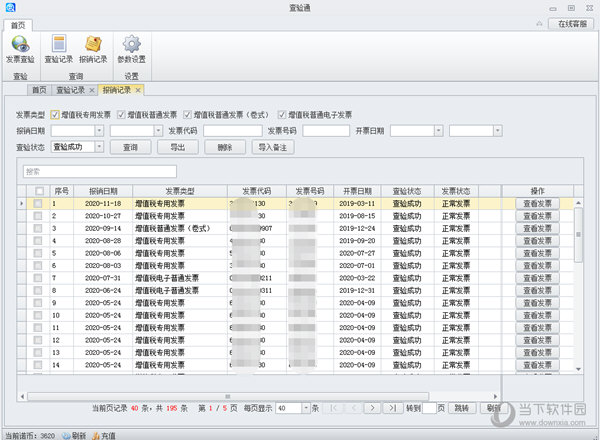Click the table scroll down arrow
The height and width of the screenshot is (440, 600).
coord(578,369)
